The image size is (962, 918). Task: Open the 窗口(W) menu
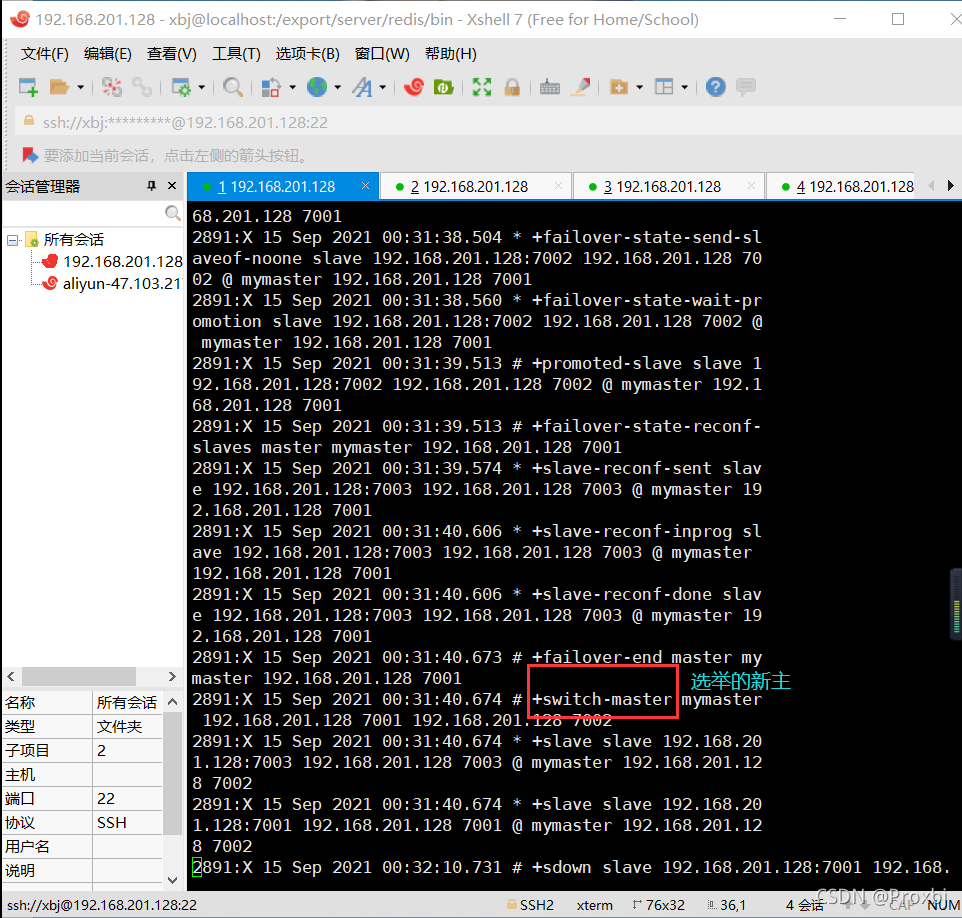click(x=382, y=54)
